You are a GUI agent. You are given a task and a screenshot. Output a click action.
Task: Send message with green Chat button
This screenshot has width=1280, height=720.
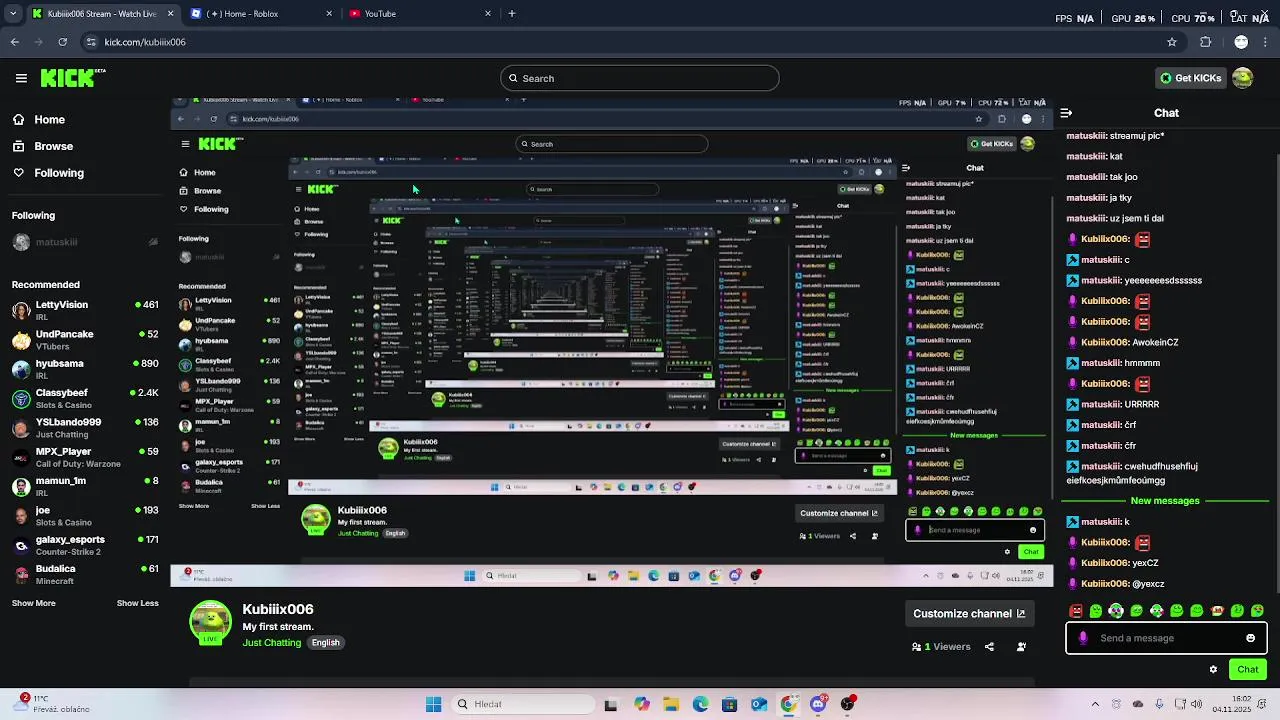[x=1248, y=670]
